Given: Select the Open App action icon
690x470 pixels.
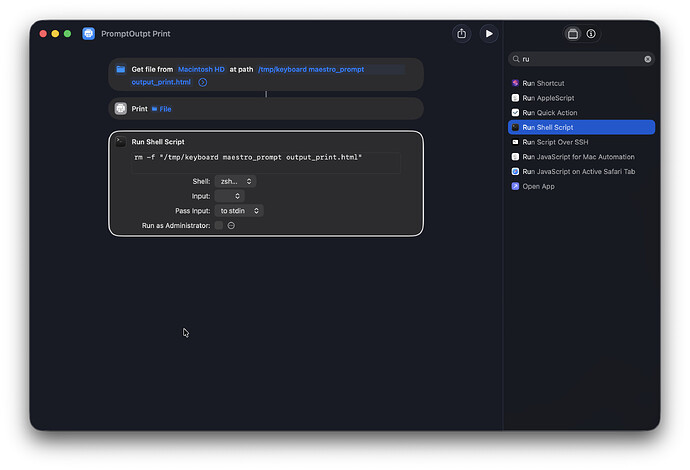Looking at the screenshot, I should (515, 186).
